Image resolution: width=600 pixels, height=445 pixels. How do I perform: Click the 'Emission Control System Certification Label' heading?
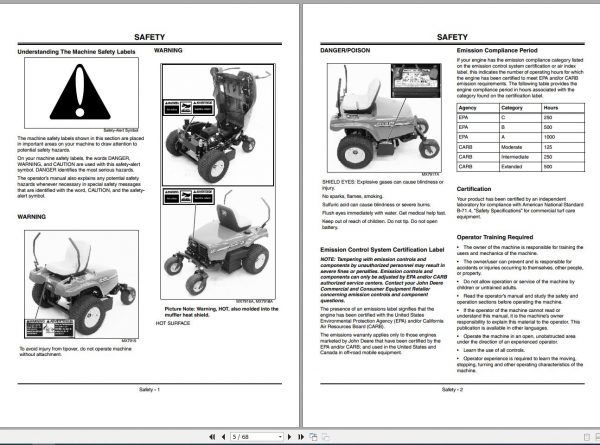(382, 249)
